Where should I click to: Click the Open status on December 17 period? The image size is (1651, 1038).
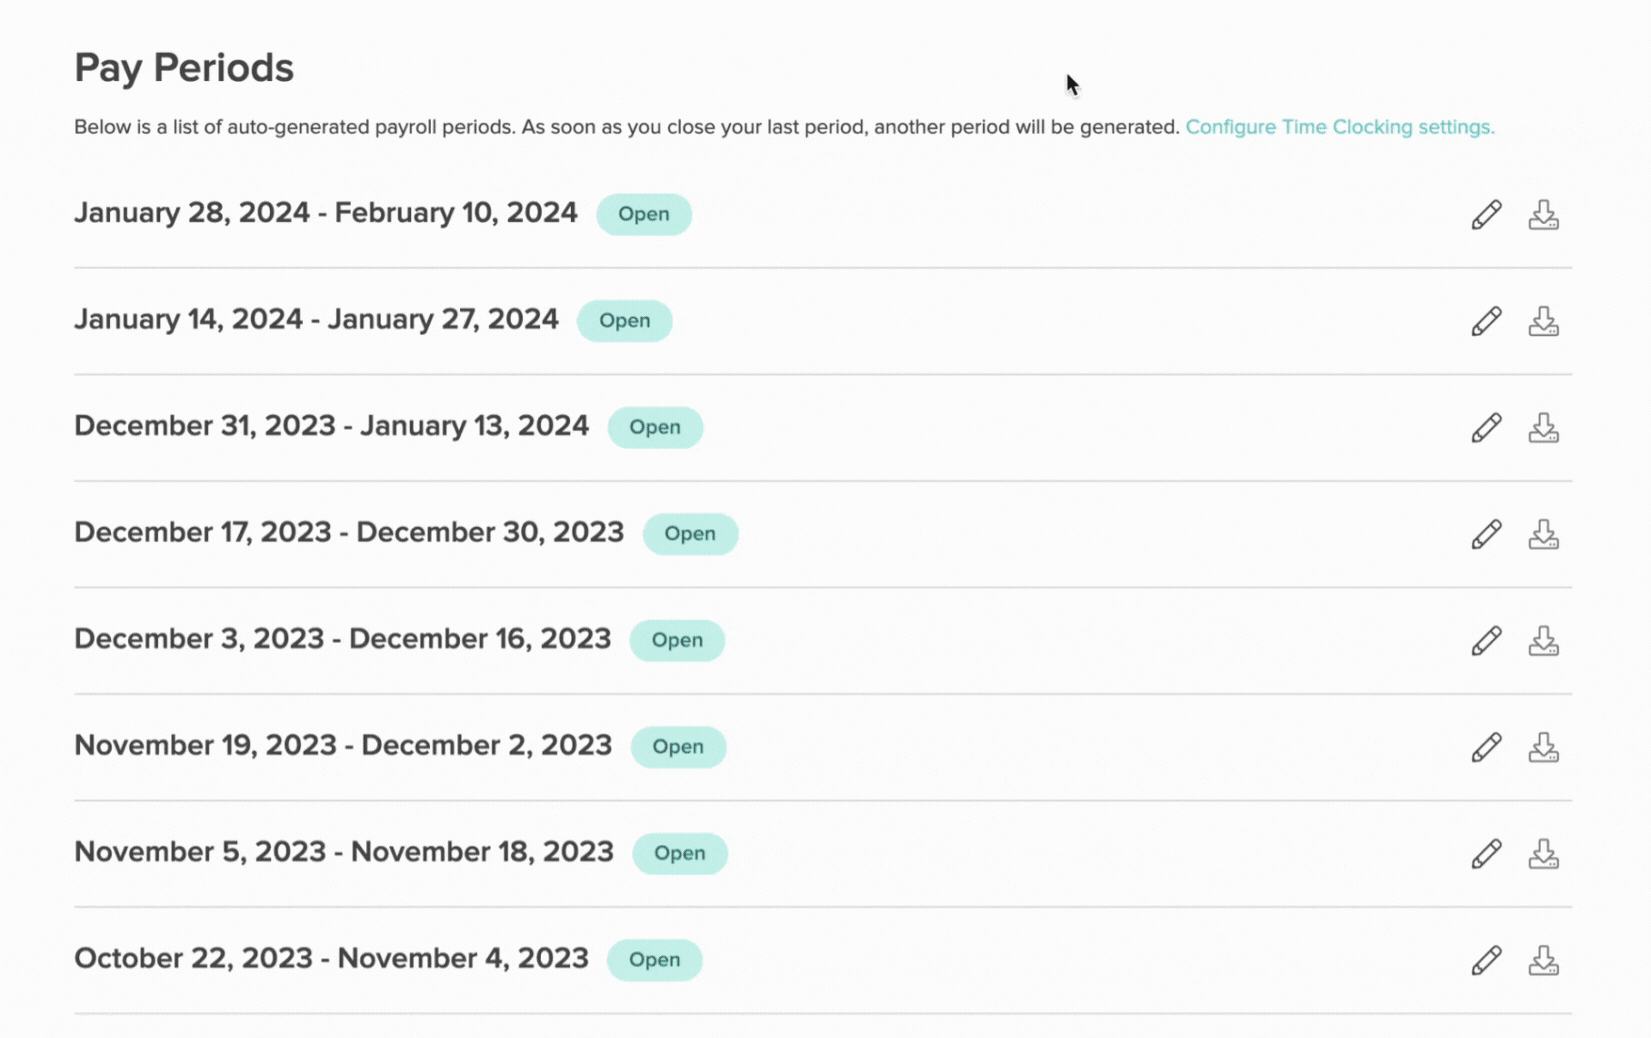(x=690, y=533)
